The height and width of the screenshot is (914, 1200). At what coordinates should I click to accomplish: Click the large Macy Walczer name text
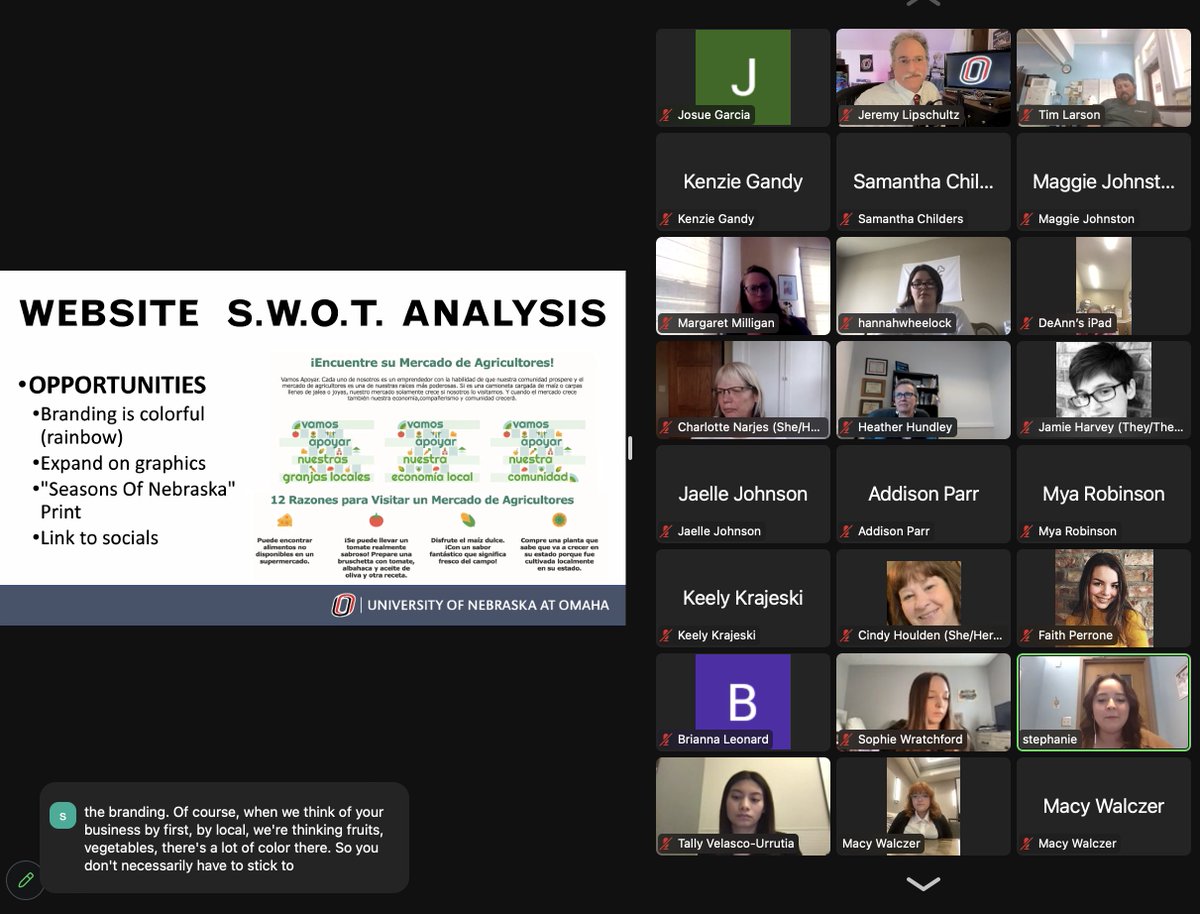coord(1103,805)
